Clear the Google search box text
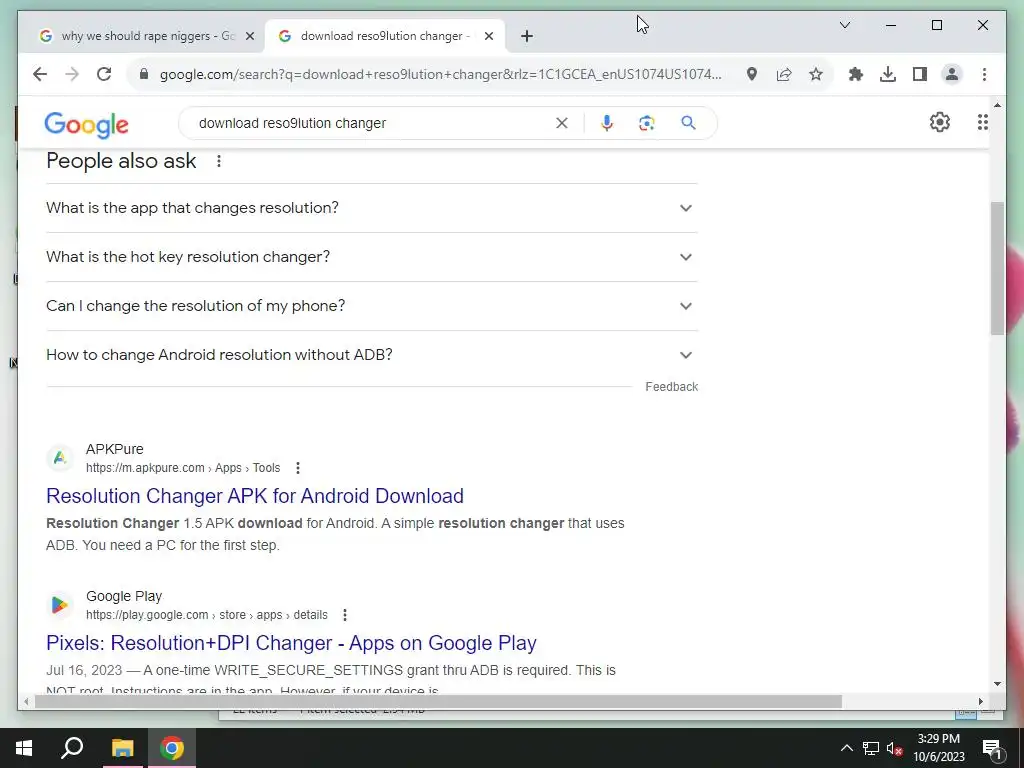The image size is (1024, 768). (x=562, y=123)
